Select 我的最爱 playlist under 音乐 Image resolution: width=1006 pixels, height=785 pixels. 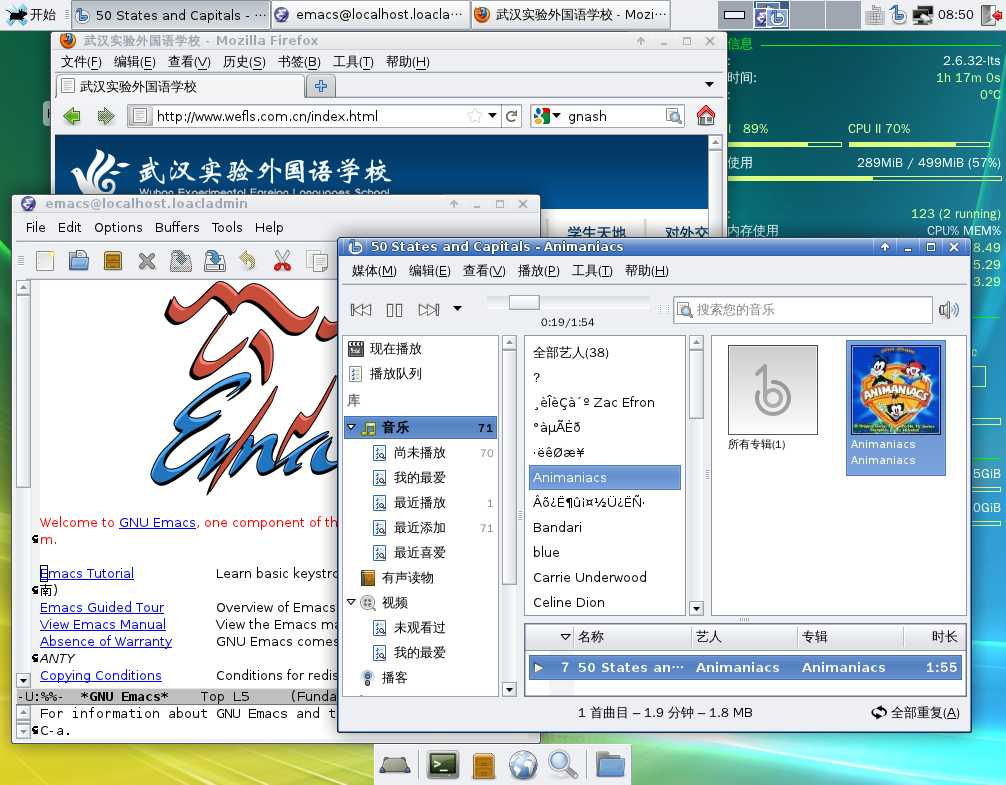pos(420,478)
